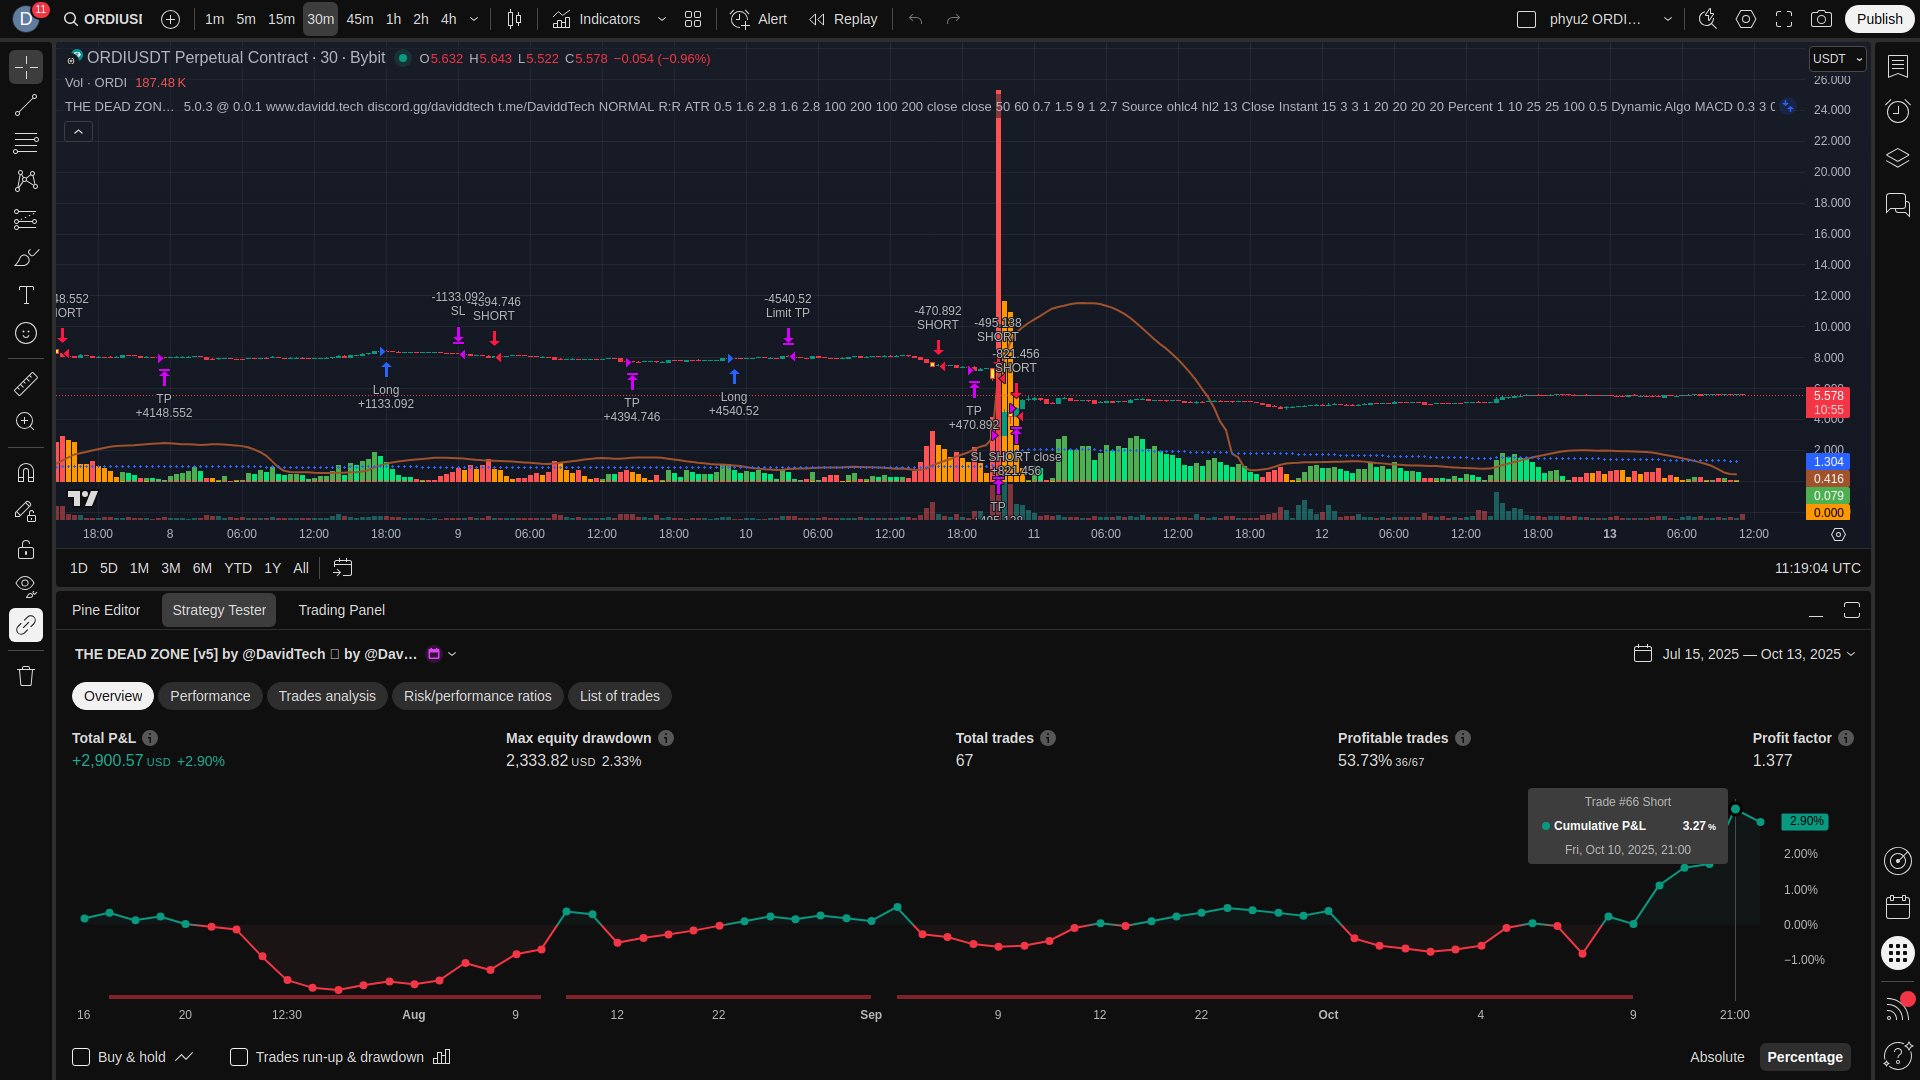Start bar Replay mode

[x=843, y=19]
